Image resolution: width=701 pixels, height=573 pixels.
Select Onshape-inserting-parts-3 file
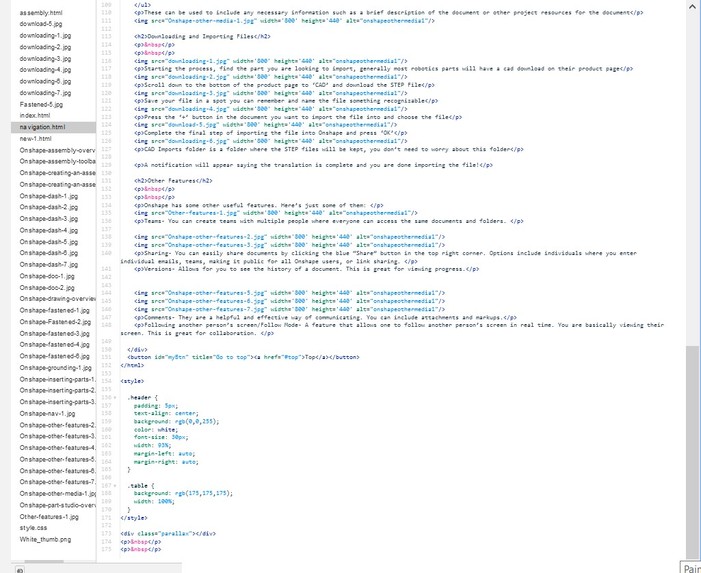coord(57,402)
